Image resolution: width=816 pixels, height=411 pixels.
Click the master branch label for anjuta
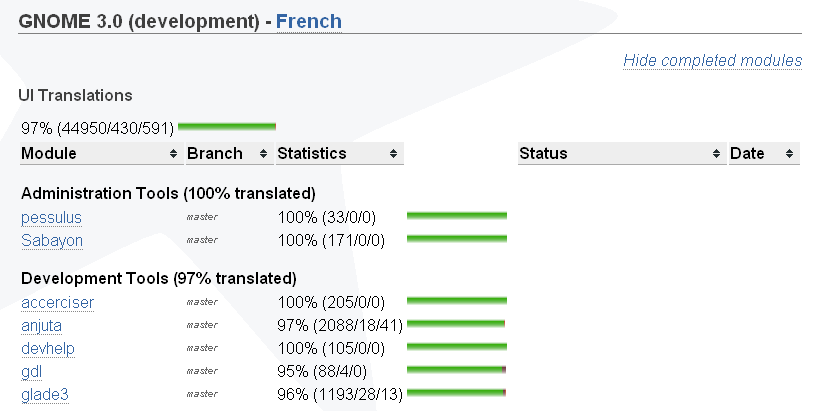coord(202,325)
